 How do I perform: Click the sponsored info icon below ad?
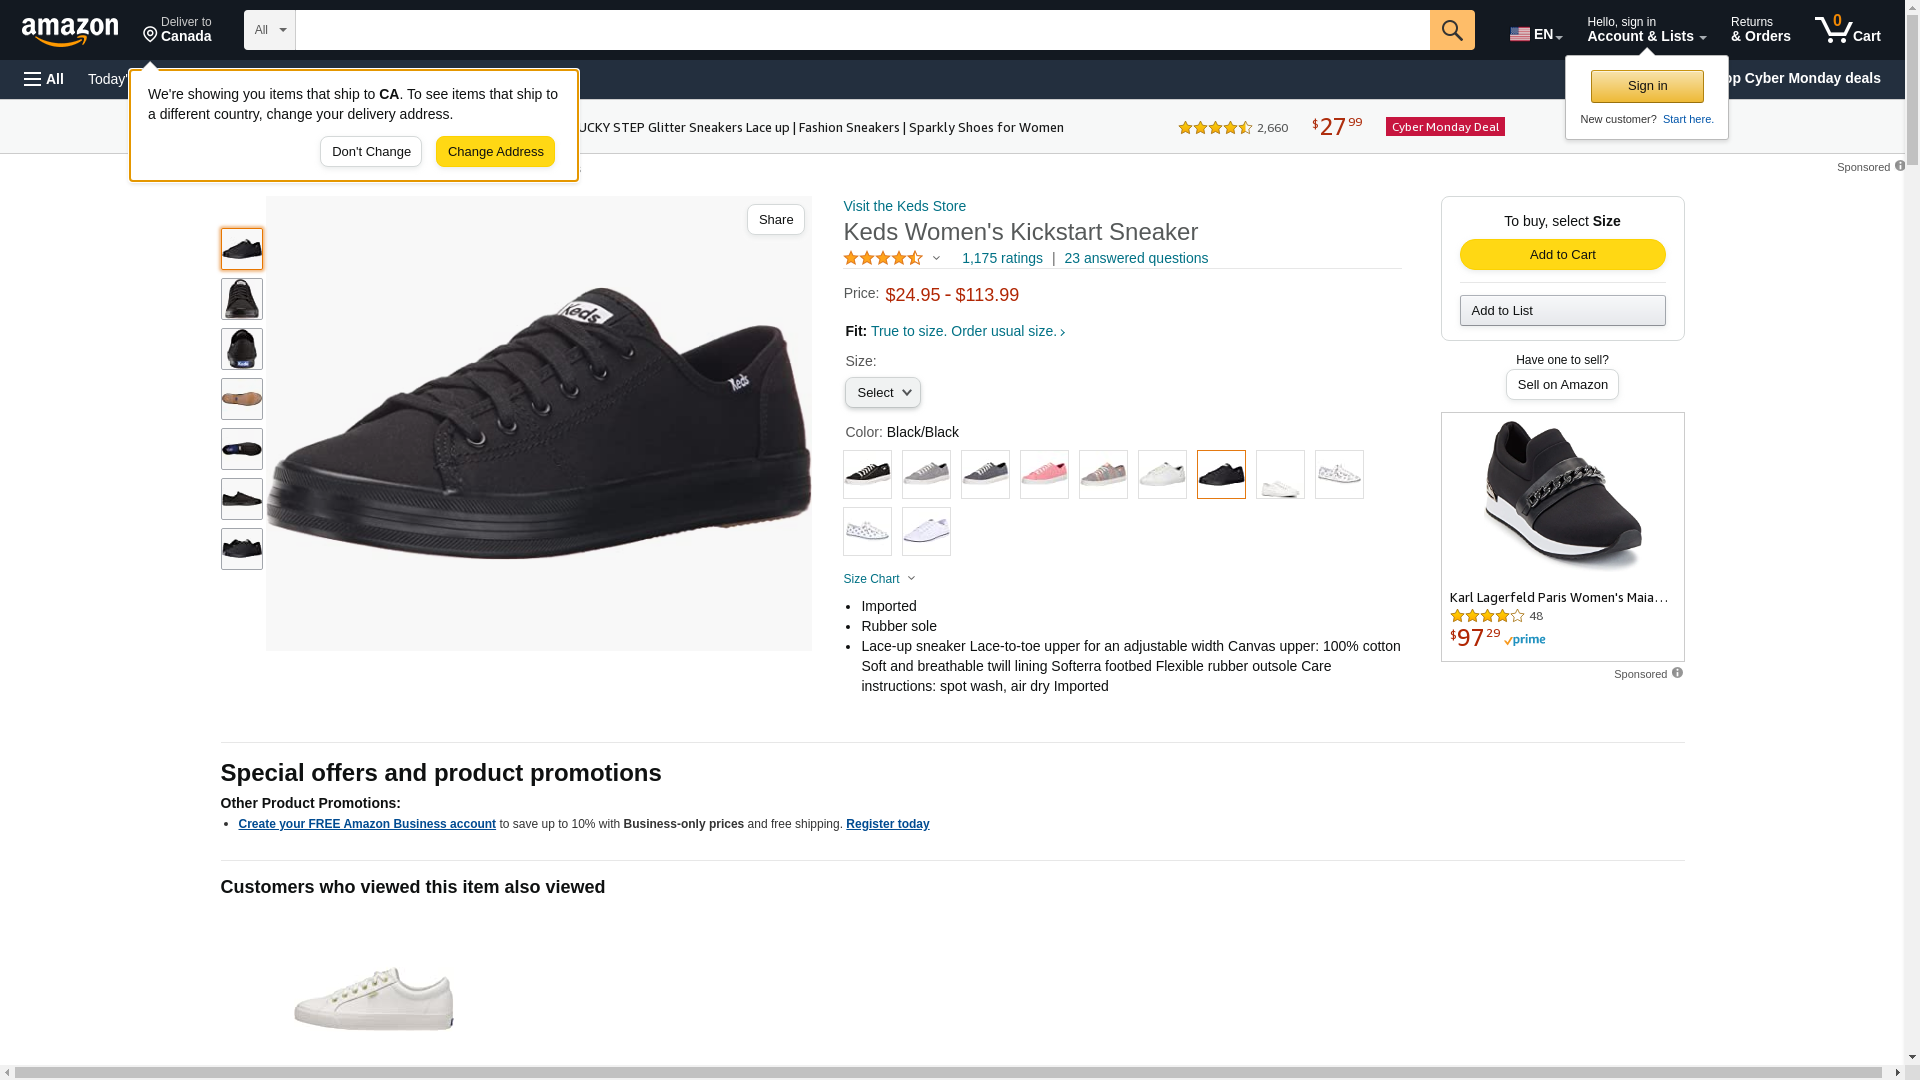1677,673
